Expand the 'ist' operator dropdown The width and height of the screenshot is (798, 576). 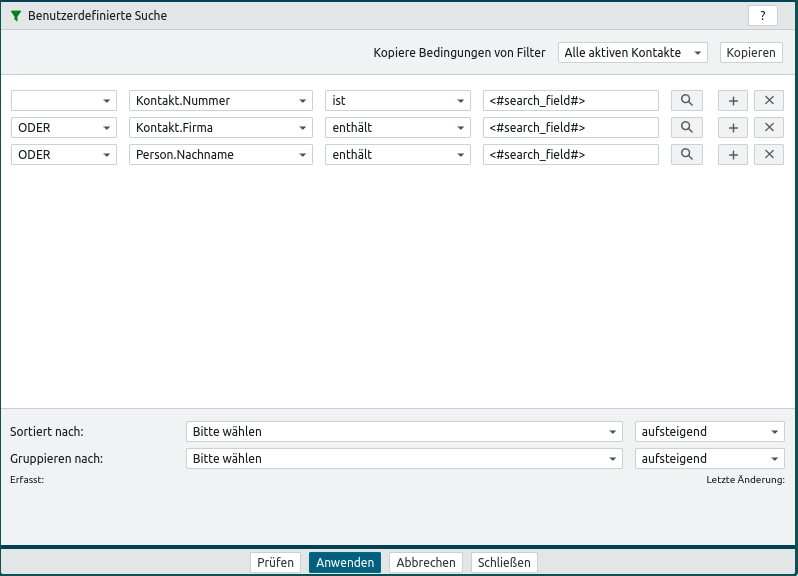(397, 100)
